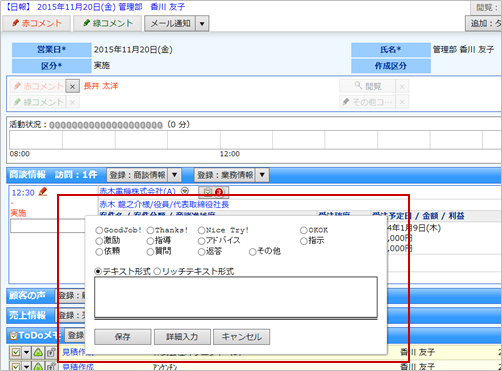Choose the リッチテキスト形式 format radio
The width and height of the screenshot is (502, 371).
tap(157, 271)
